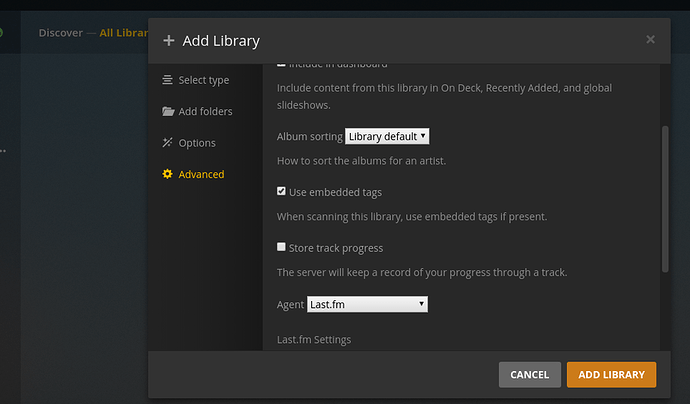Click the orange Add Library button
The height and width of the screenshot is (404, 690).
point(611,375)
